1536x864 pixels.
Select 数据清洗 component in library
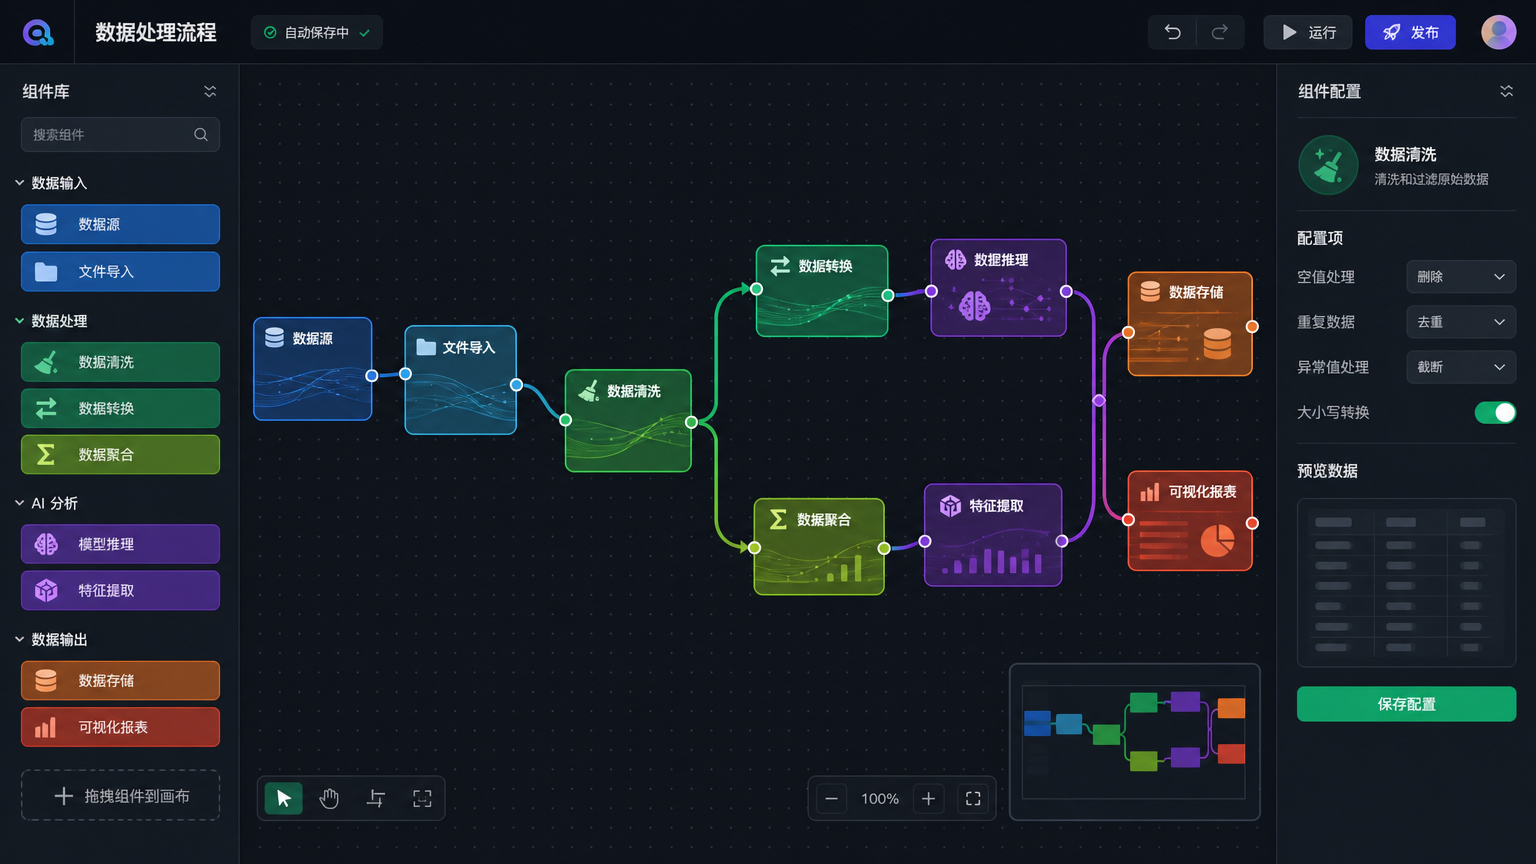click(x=120, y=362)
